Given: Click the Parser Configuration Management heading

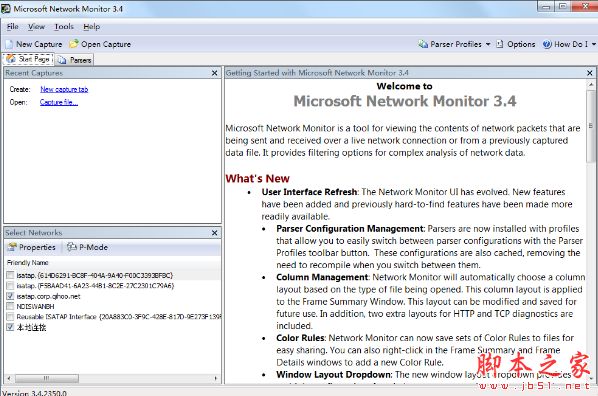Looking at the screenshot, I should tap(350, 229).
